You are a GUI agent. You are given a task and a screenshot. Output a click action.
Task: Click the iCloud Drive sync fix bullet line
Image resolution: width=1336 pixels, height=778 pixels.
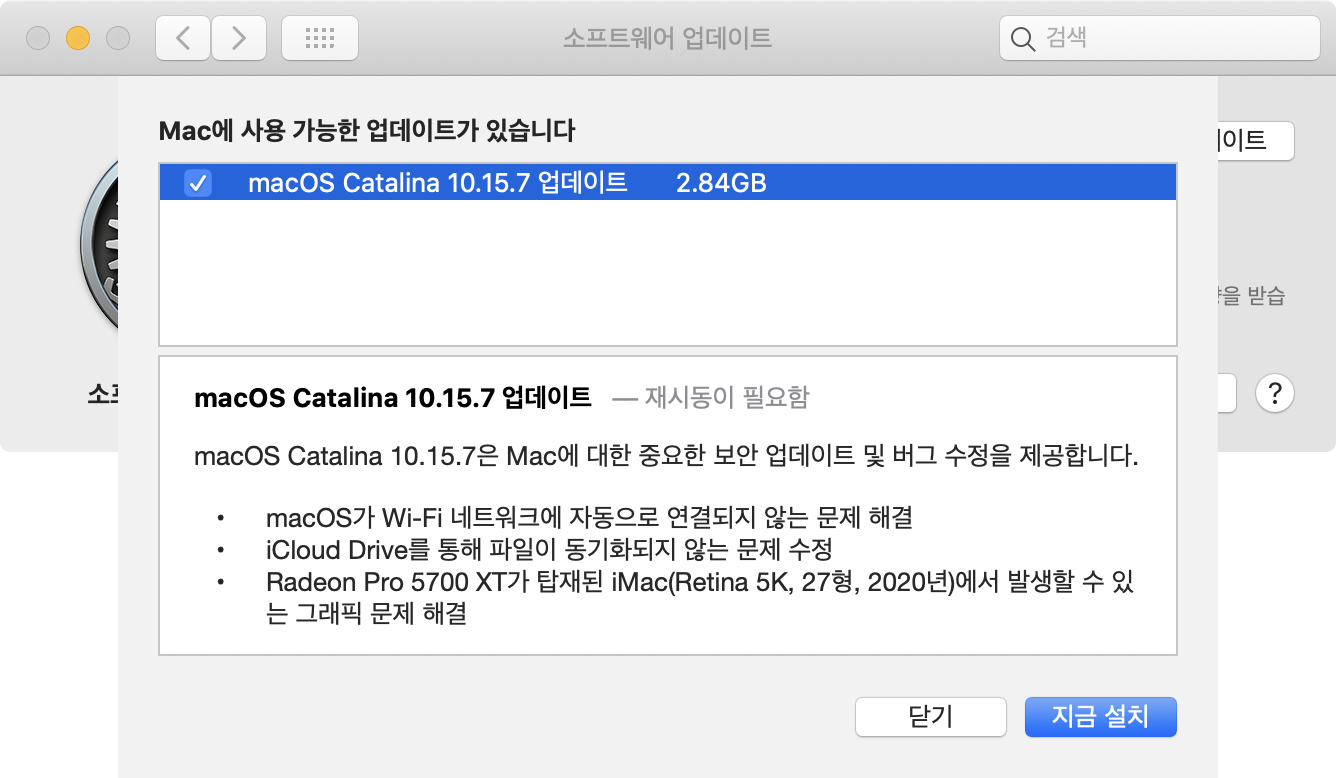click(x=549, y=550)
